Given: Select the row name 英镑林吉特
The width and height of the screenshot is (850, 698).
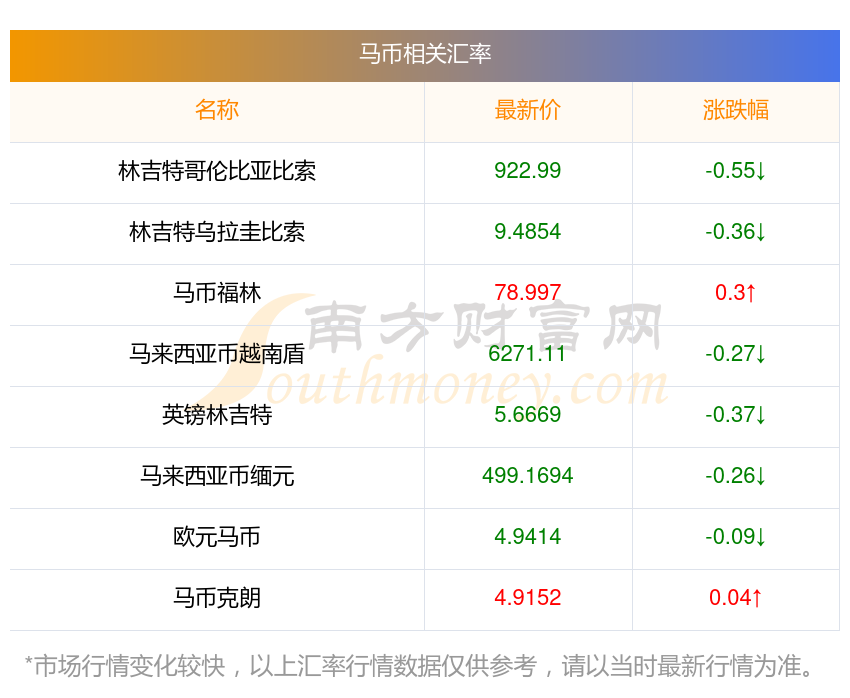Looking at the screenshot, I should 217,415.
